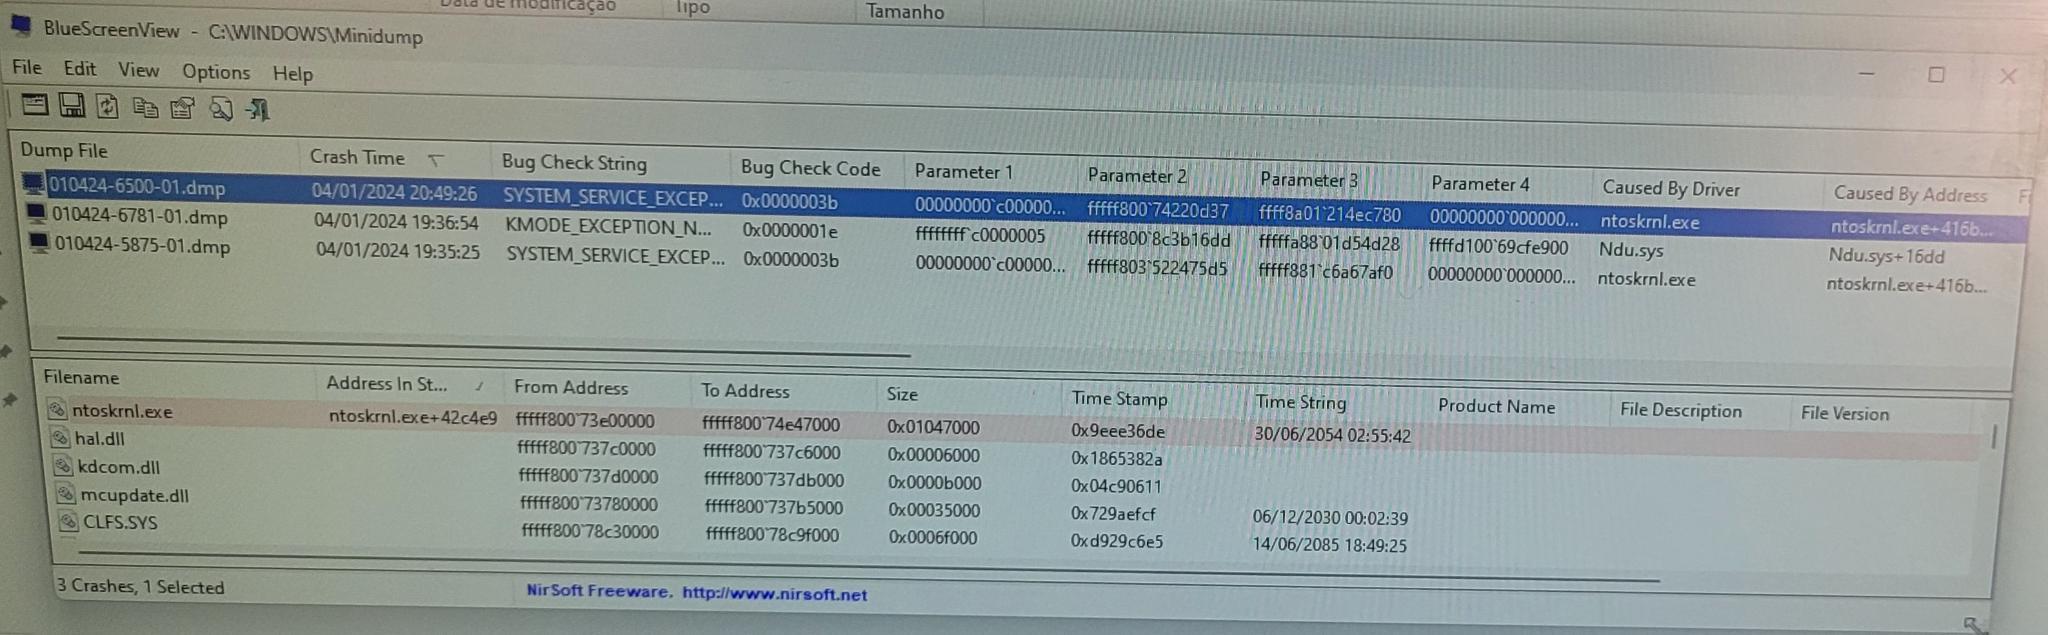
Task: Click the icon of 010424-6781-01.dmp row
Action: coord(37,213)
